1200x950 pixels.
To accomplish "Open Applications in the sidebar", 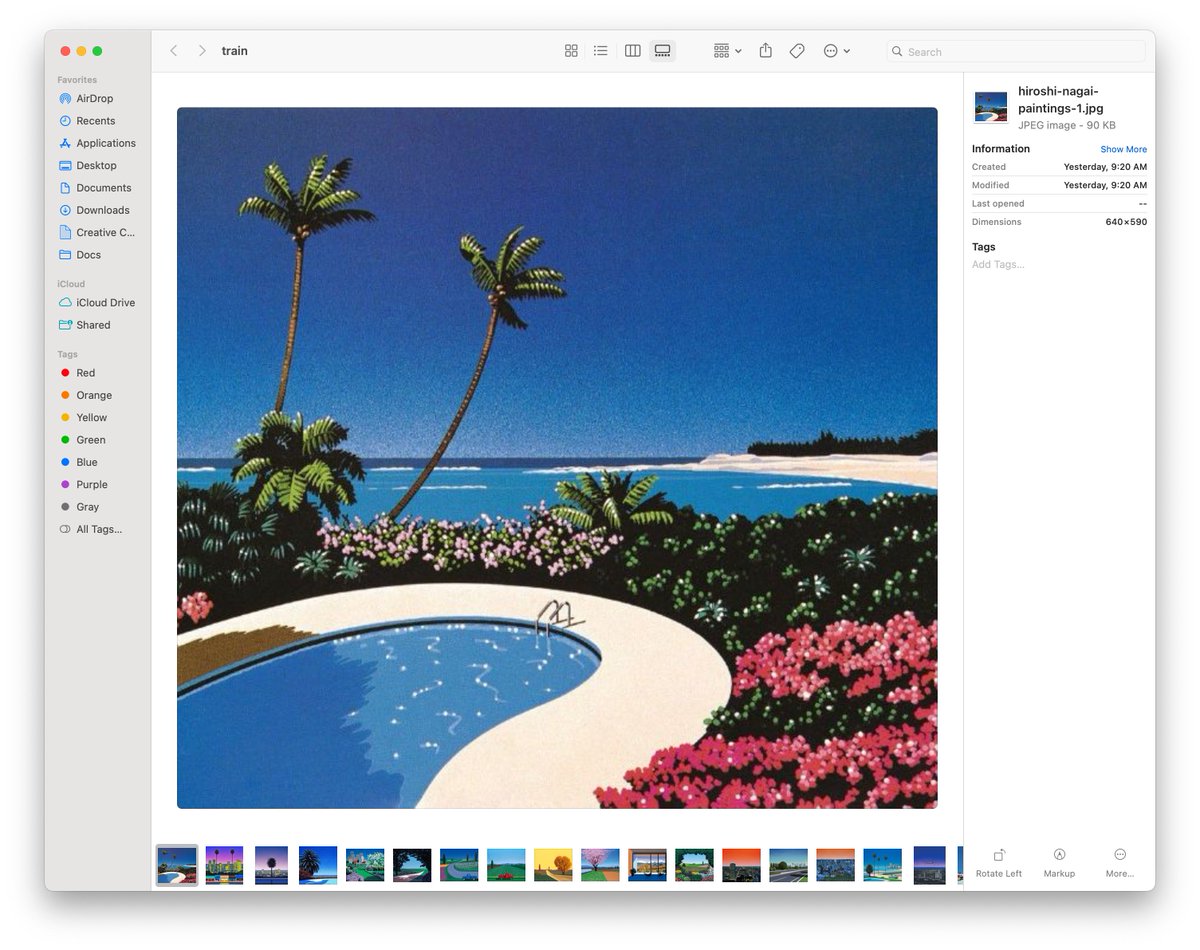I will pyautogui.click(x=105, y=143).
